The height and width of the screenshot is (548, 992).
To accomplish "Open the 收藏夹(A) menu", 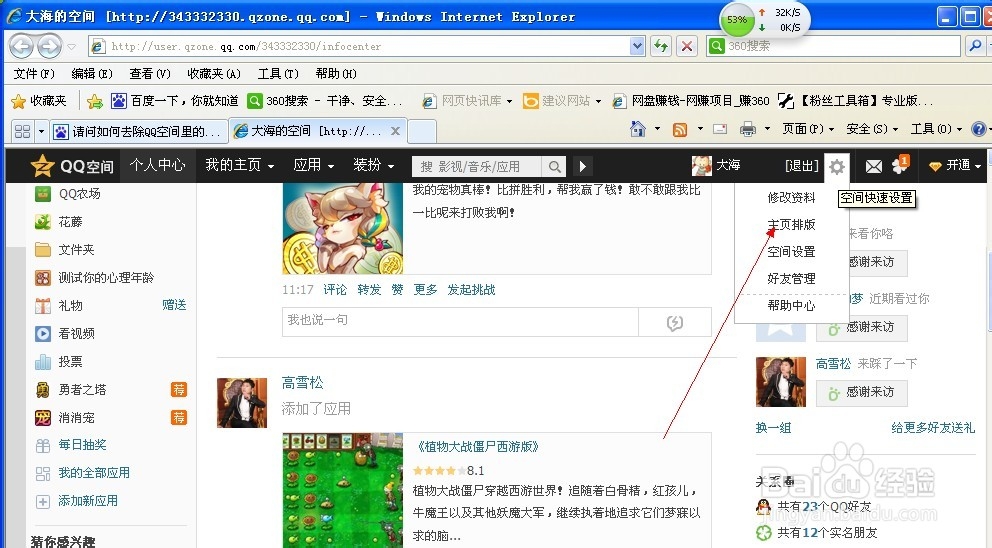I will click(214, 73).
